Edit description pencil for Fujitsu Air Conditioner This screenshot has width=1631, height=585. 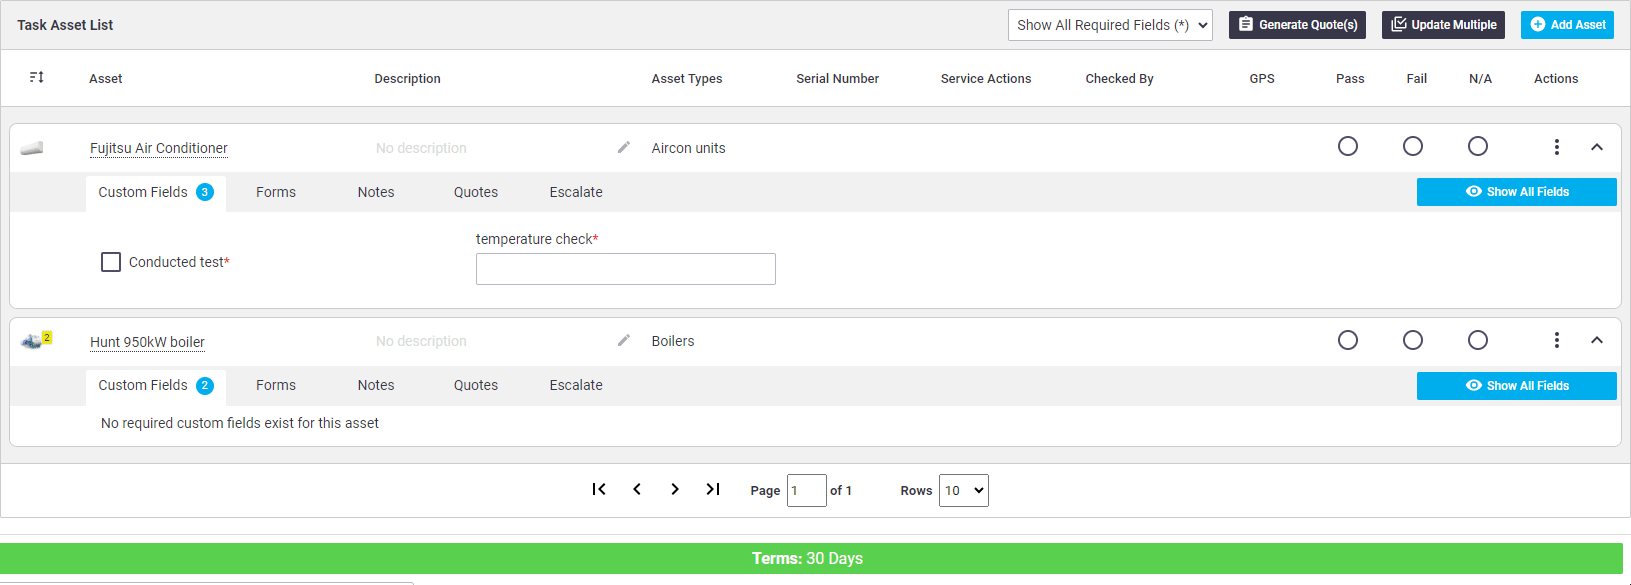point(624,147)
